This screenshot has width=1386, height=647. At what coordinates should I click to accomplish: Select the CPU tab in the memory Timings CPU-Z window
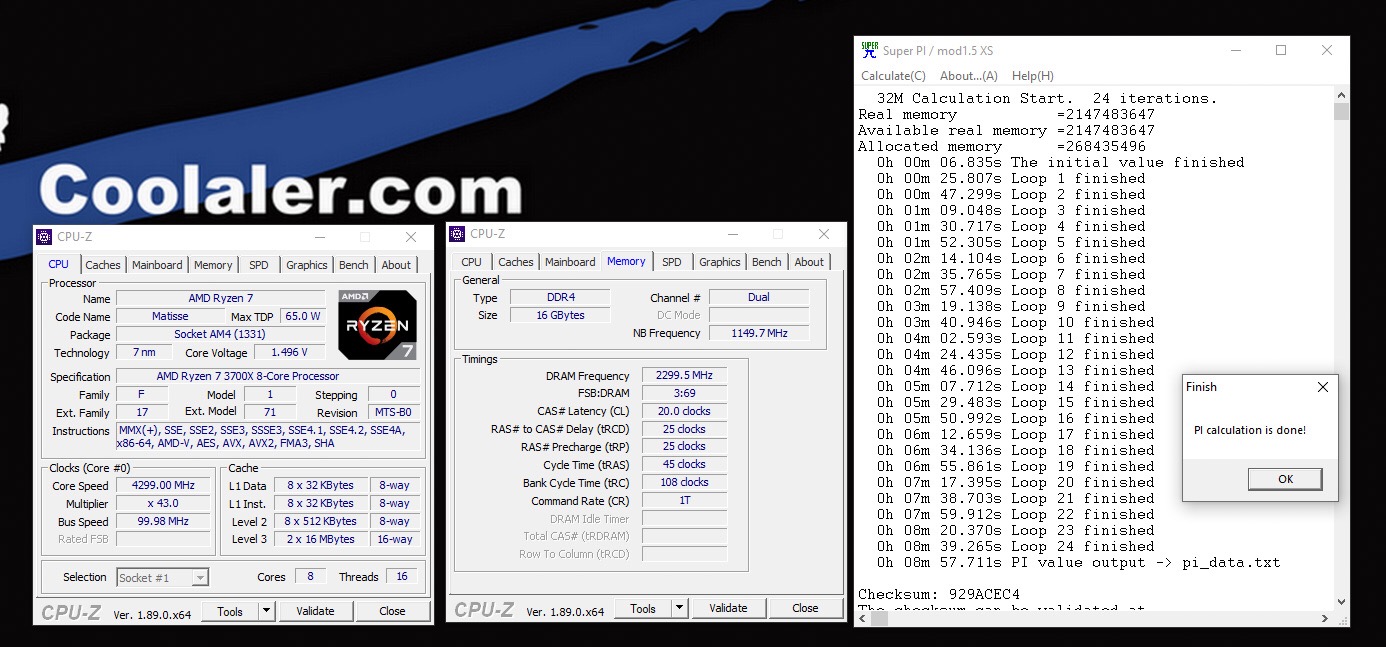472,262
